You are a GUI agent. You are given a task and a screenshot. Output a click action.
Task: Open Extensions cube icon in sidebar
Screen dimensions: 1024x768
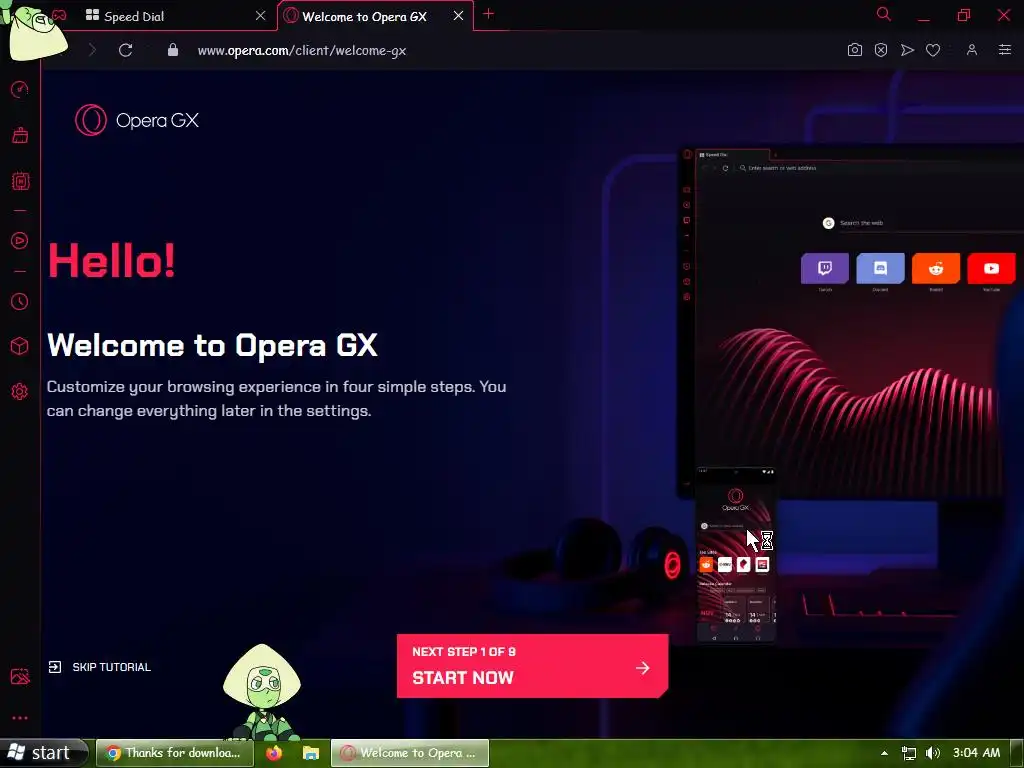tap(20, 345)
